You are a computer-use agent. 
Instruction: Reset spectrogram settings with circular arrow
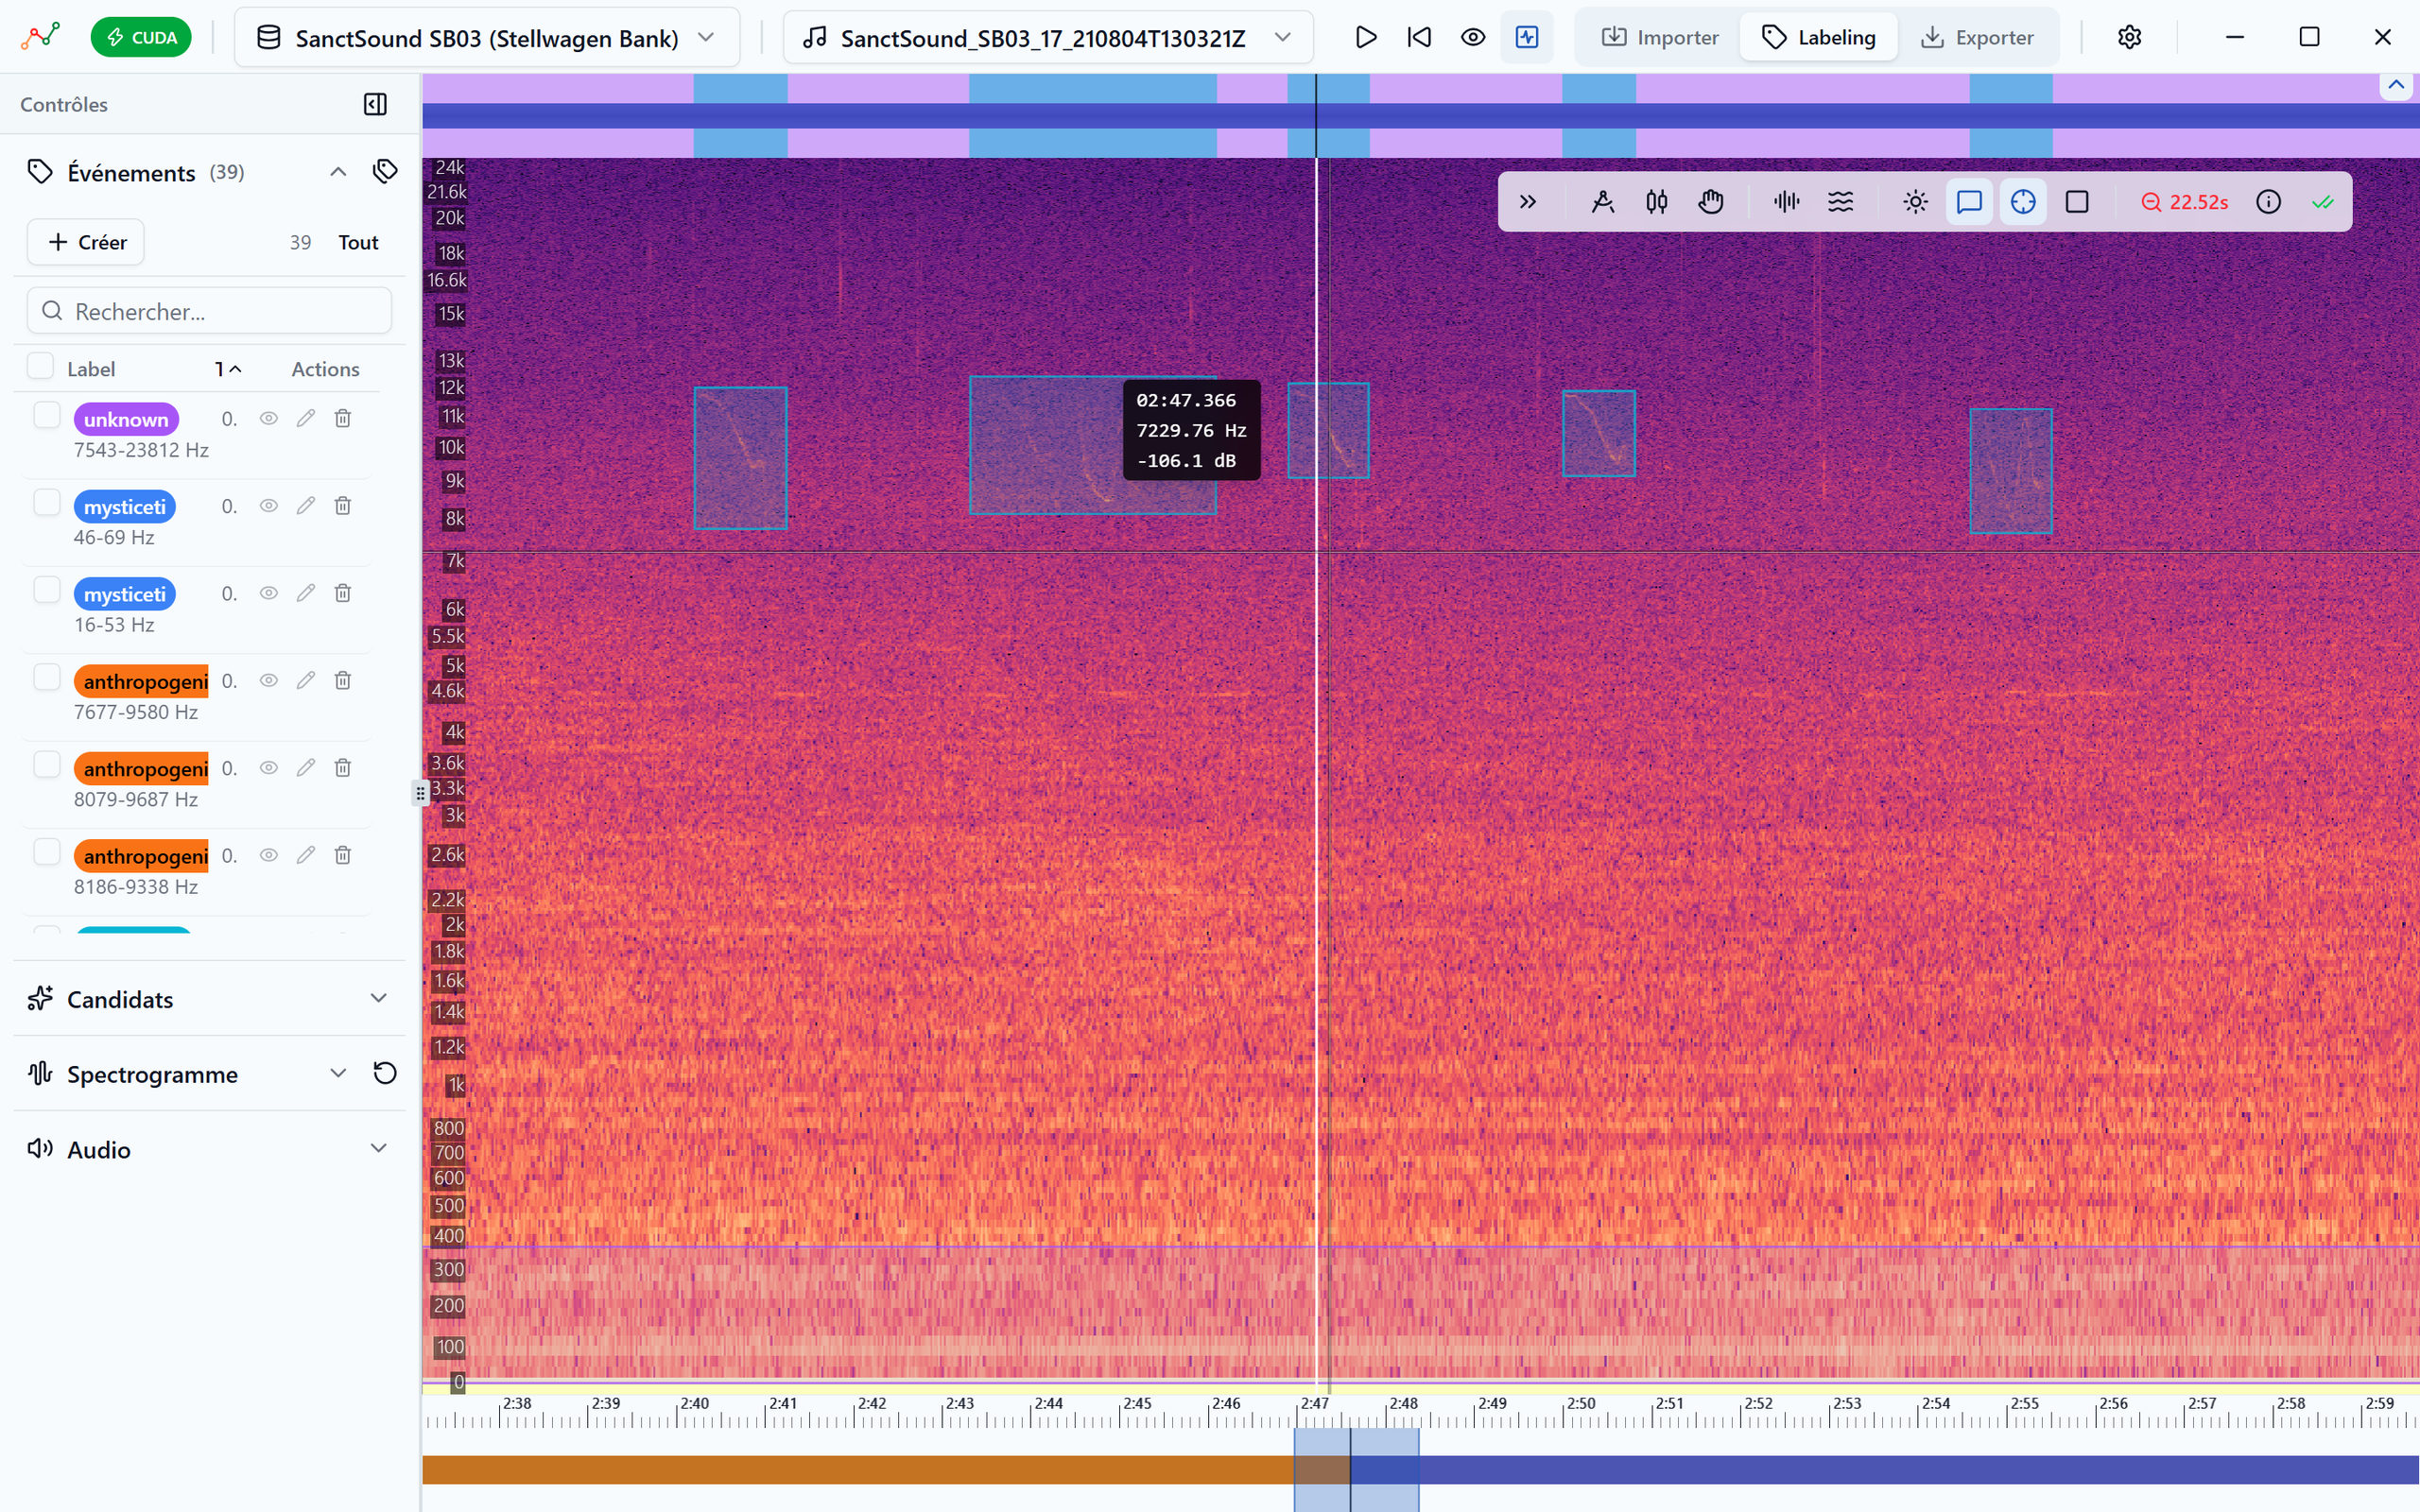click(x=385, y=1073)
